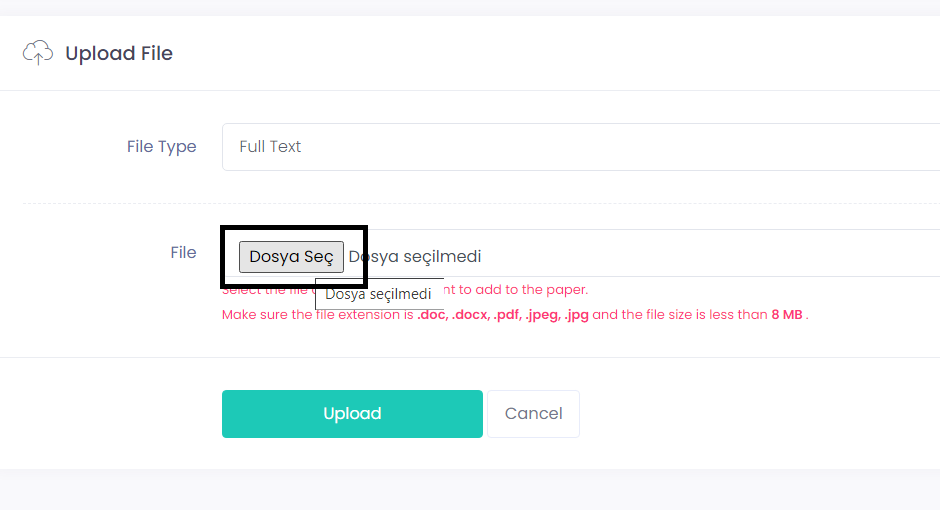The width and height of the screenshot is (940, 510).
Task: Click the Full Text value in File Type
Action: click(x=270, y=147)
